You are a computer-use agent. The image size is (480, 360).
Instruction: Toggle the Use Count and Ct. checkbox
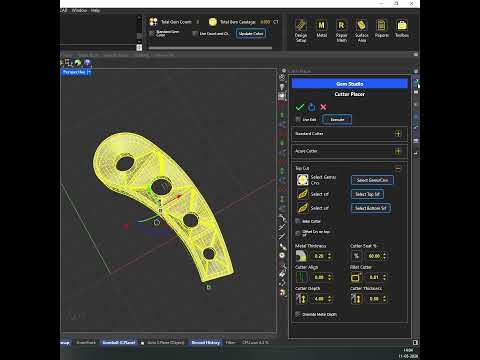click(195, 33)
